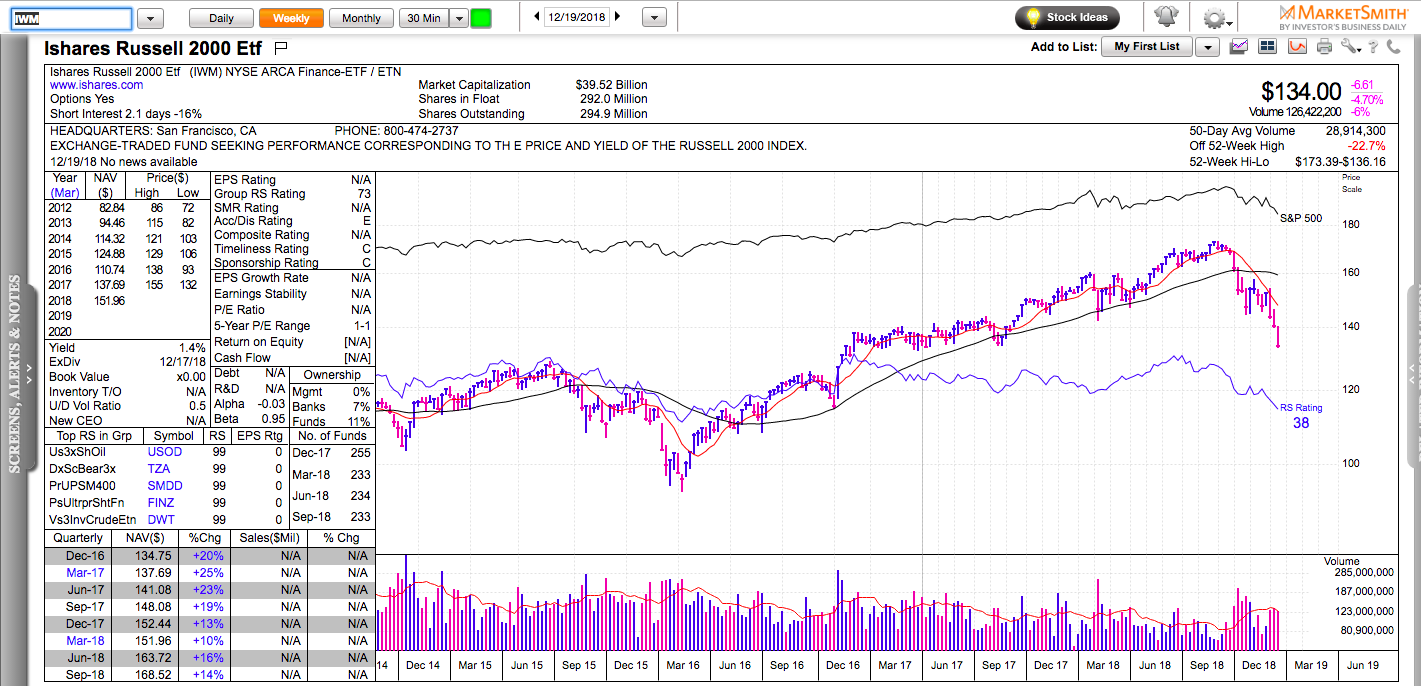
Task: Open help with the question mark icon
Action: coord(1375,46)
